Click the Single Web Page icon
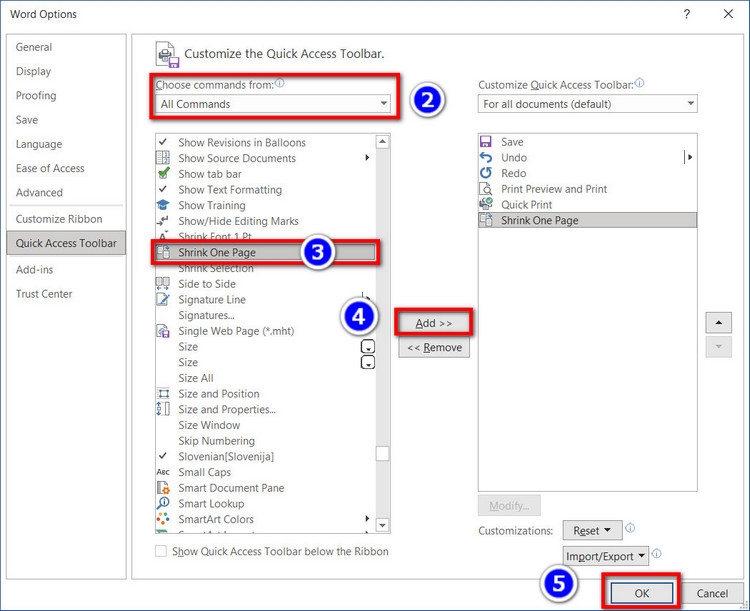The height and width of the screenshot is (611, 750). (x=163, y=331)
